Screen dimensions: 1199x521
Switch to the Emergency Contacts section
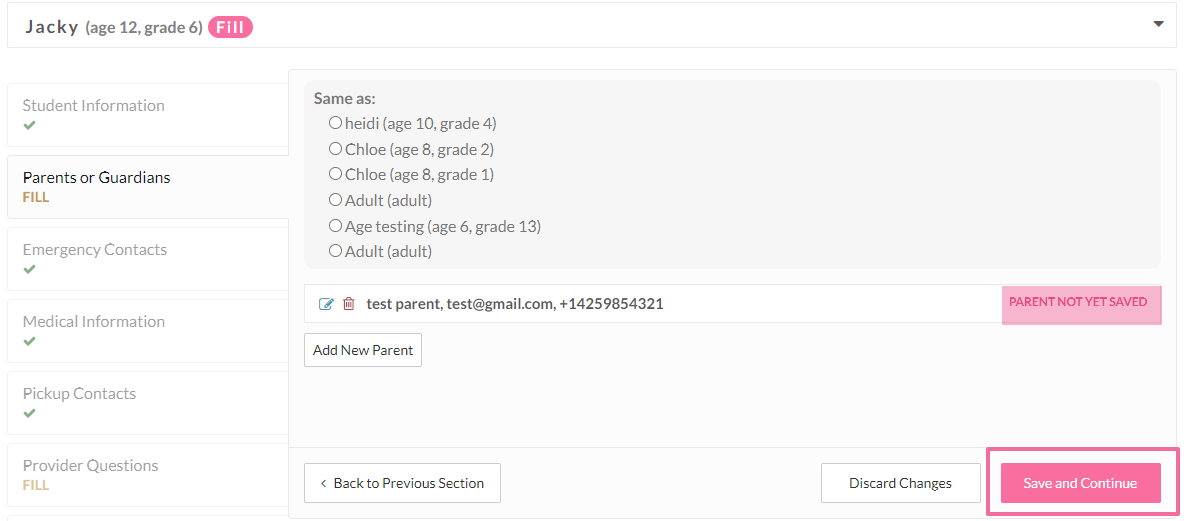[x=95, y=250]
